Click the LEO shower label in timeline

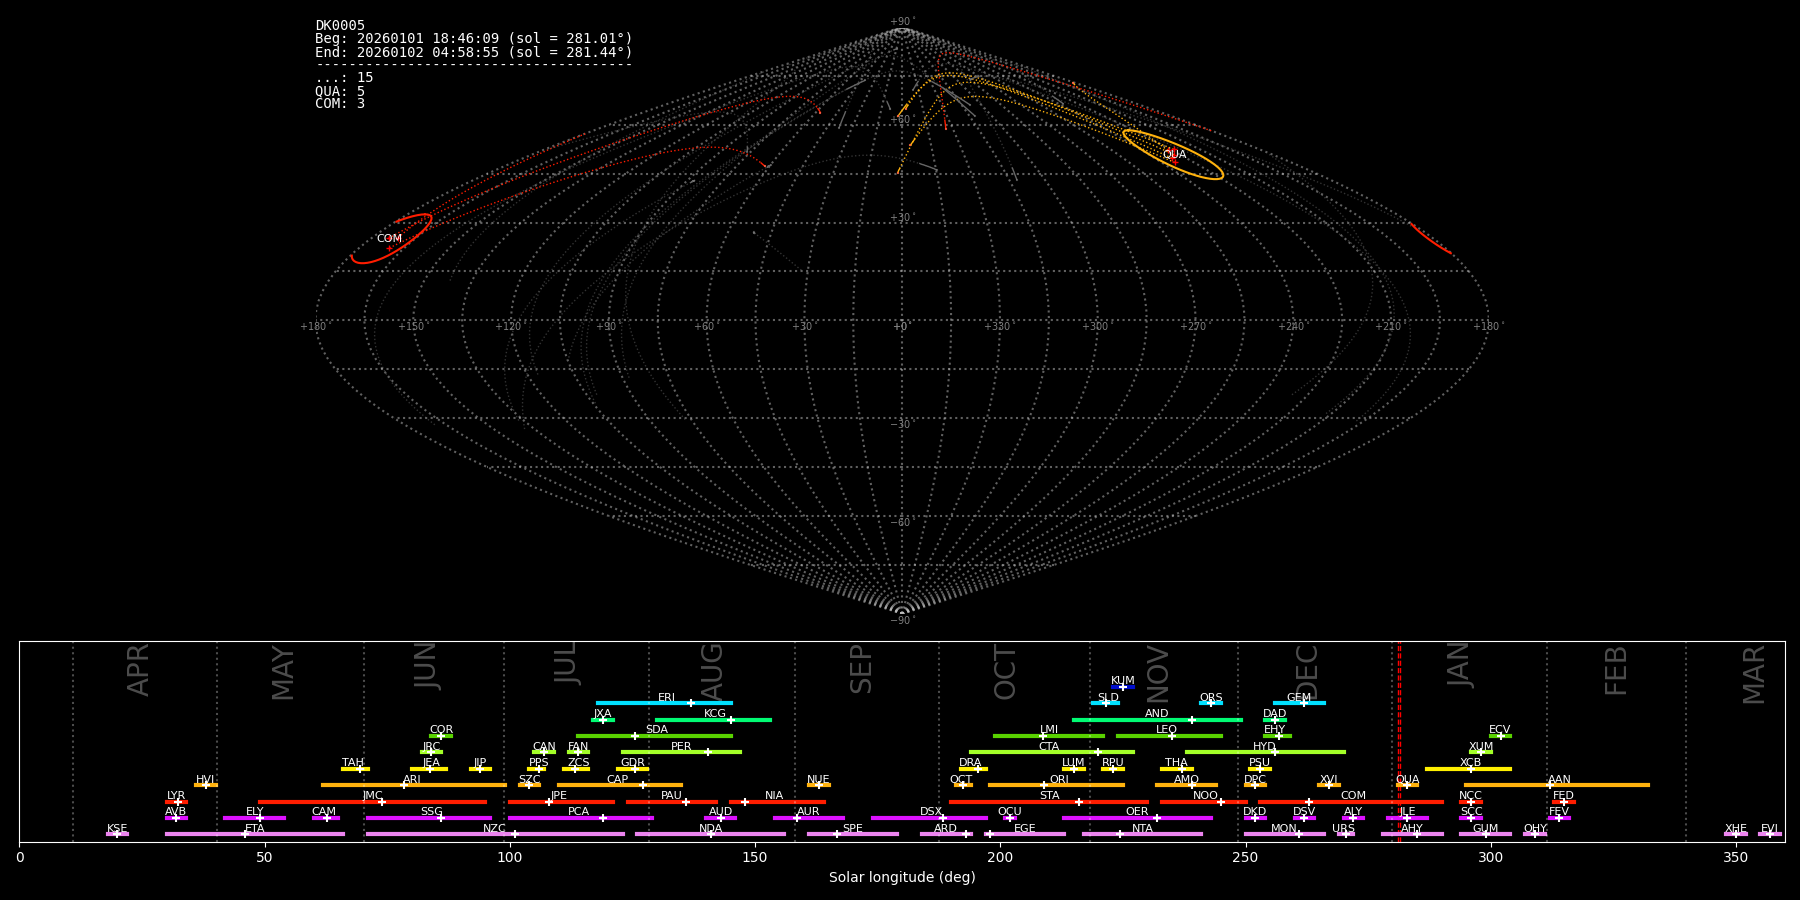click(x=1166, y=729)
